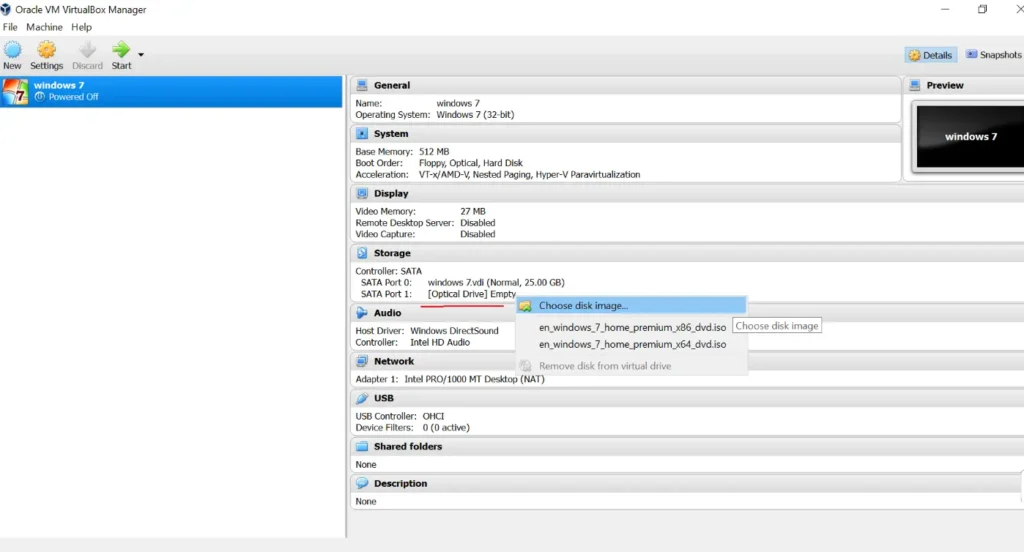Click the Audio section speaker icon
The height and width of the screenshot is (552, 1024).
pos(362,313)
